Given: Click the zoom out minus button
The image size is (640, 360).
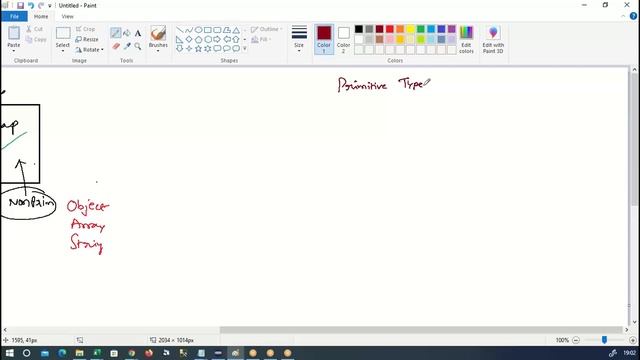Looking at the screenshot, I should pos(576,340).
